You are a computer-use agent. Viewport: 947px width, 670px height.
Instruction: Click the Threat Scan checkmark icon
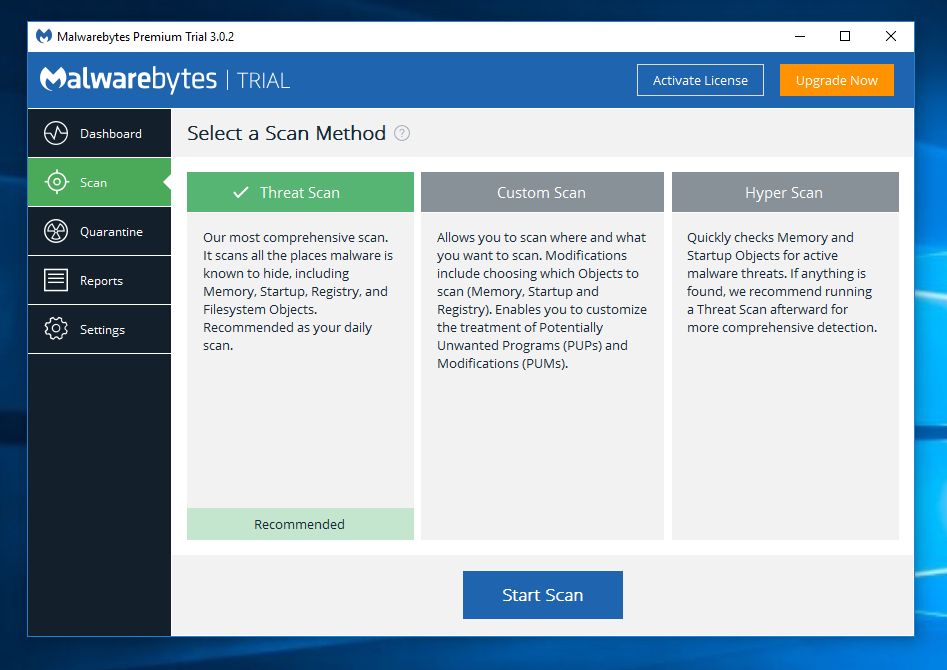241,192
